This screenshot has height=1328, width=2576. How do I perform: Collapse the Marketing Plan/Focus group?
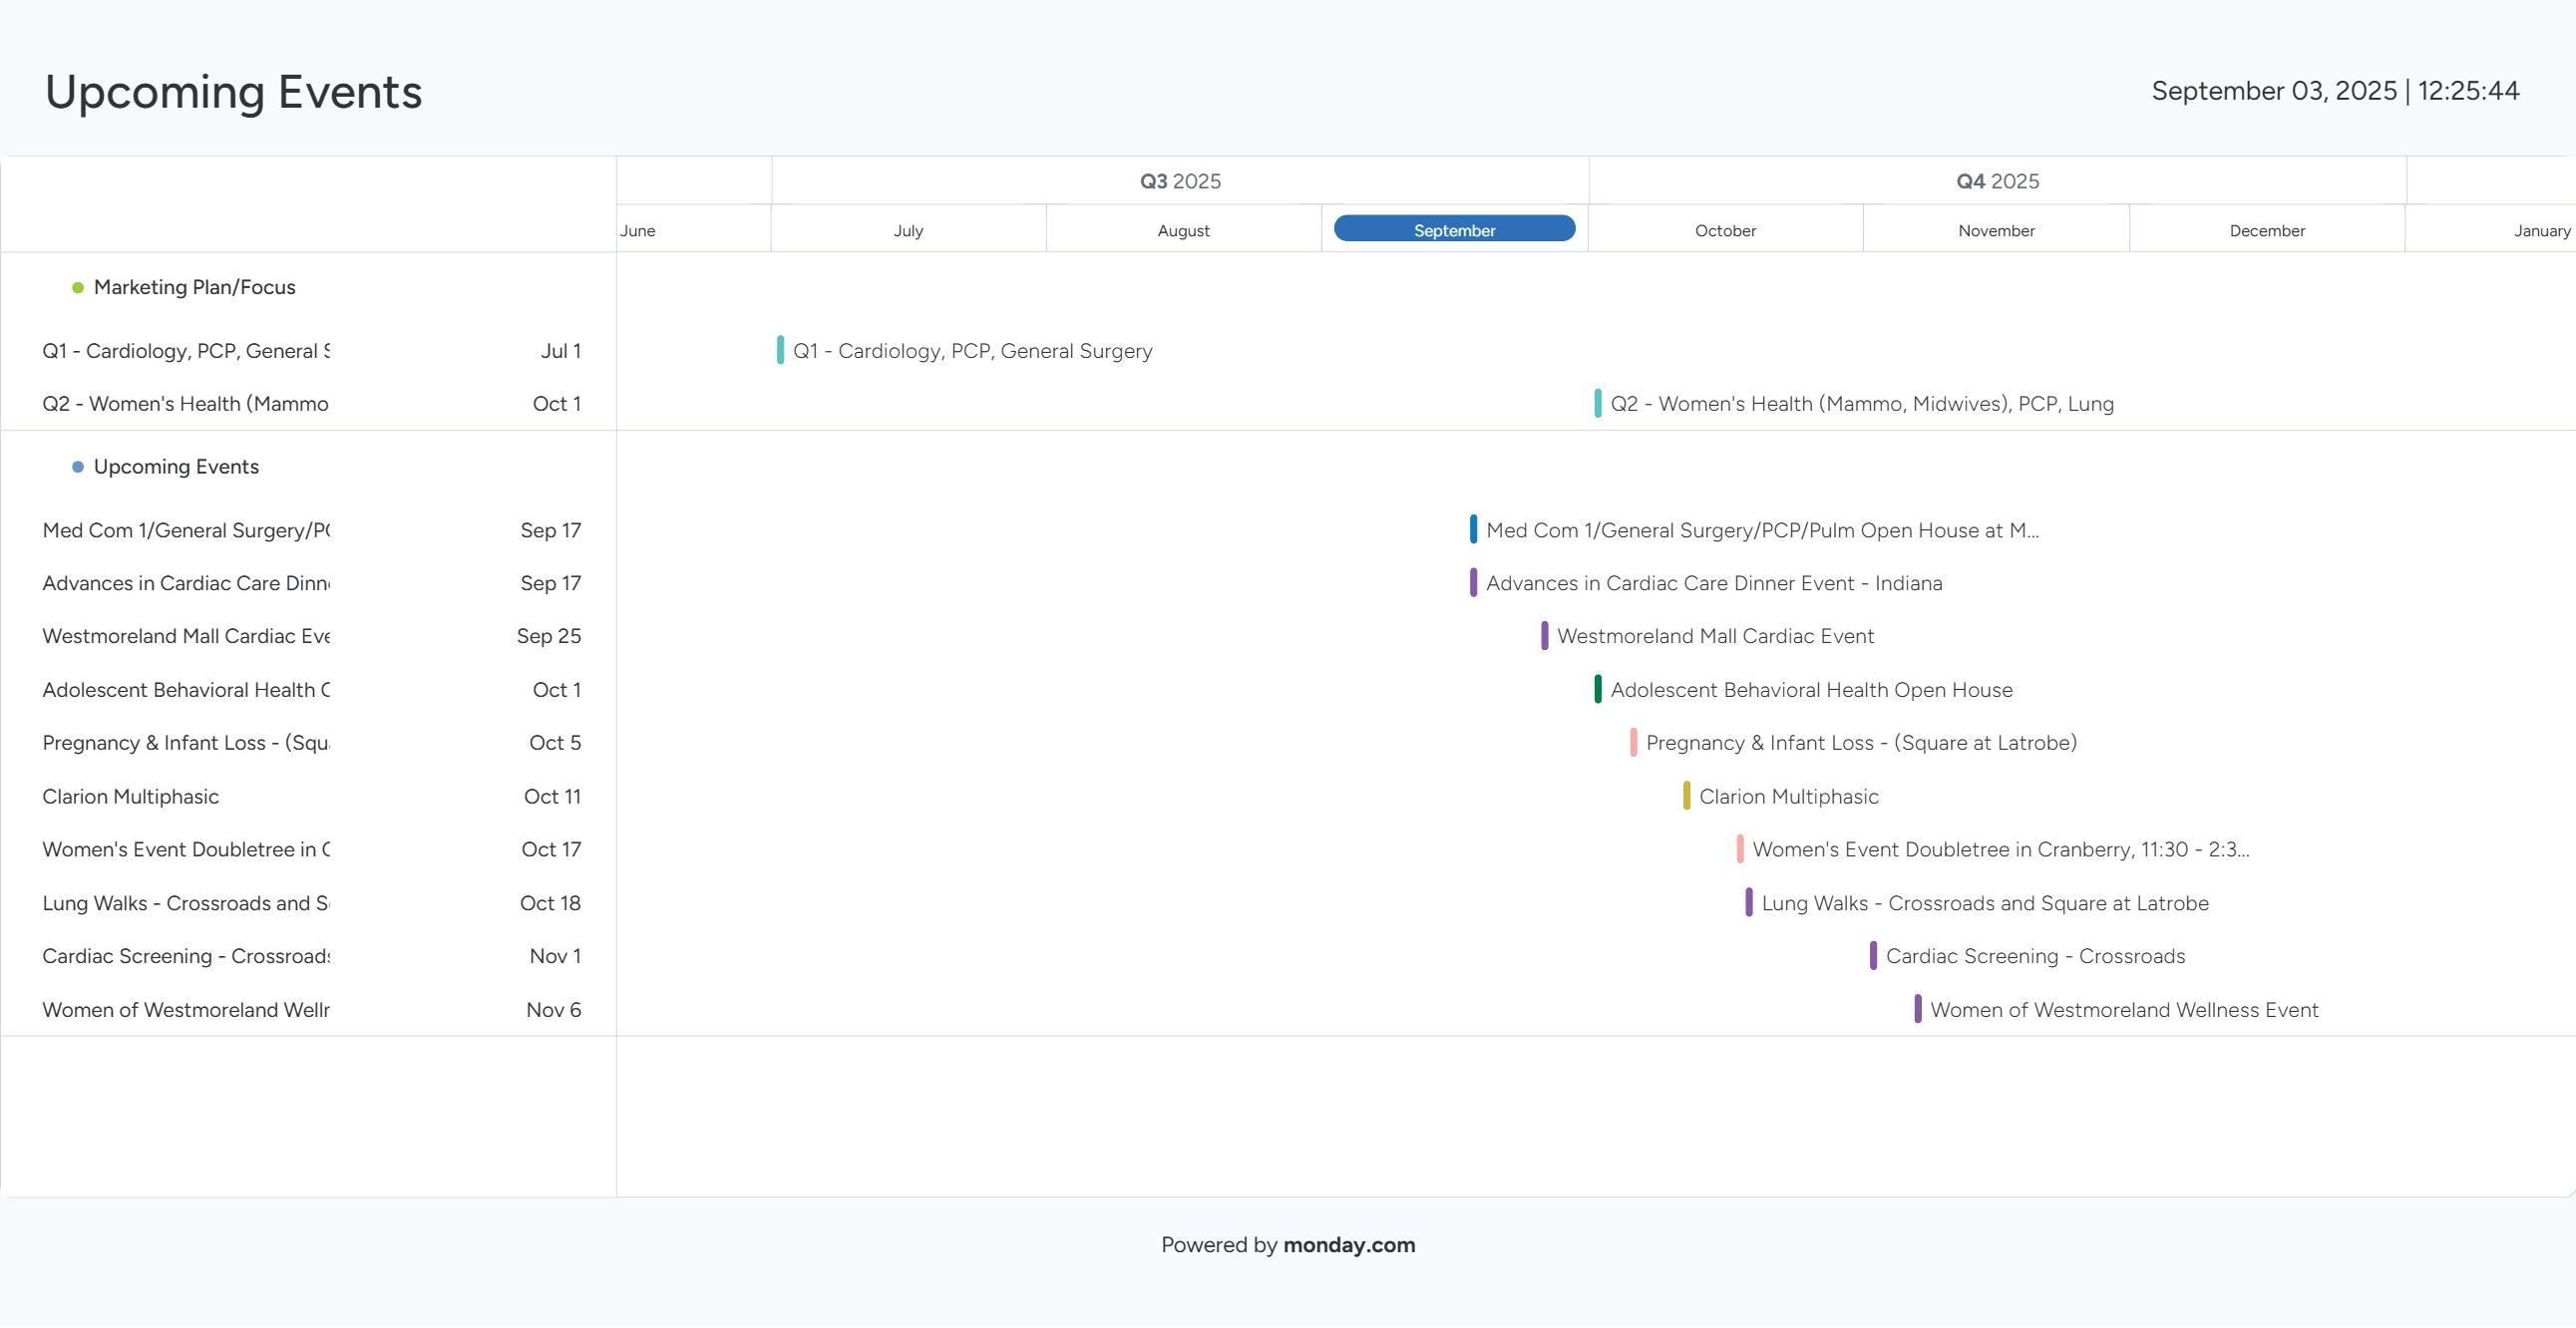pos(194,288)
